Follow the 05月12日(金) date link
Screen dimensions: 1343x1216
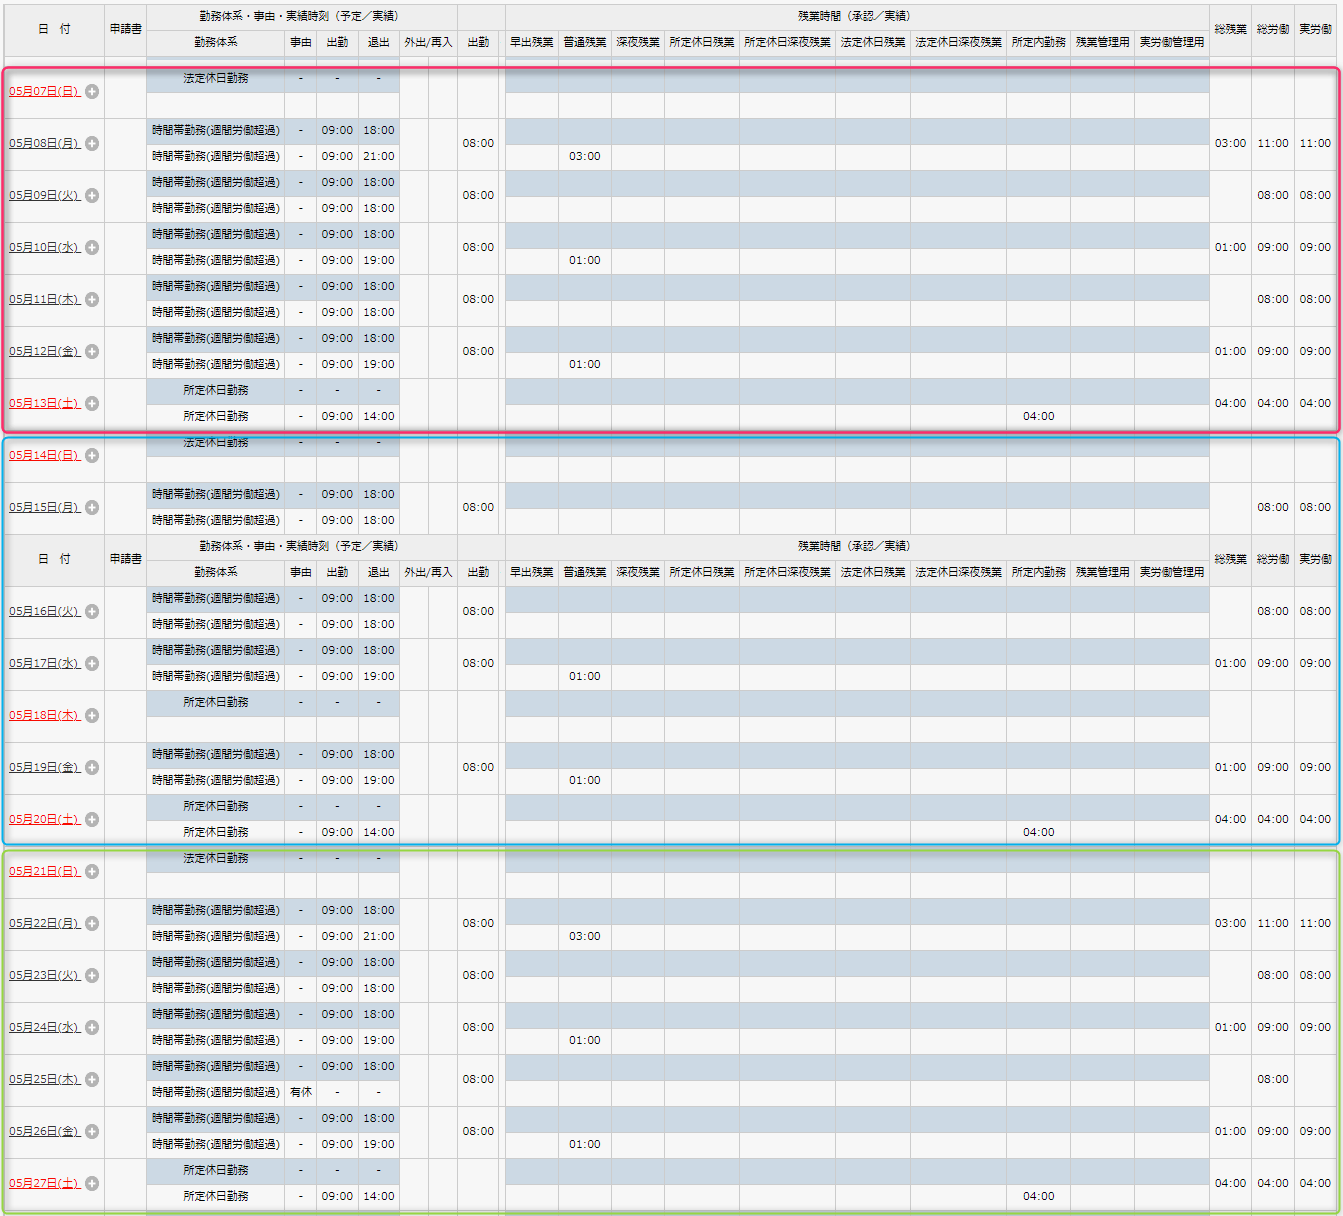coord(44,352)
